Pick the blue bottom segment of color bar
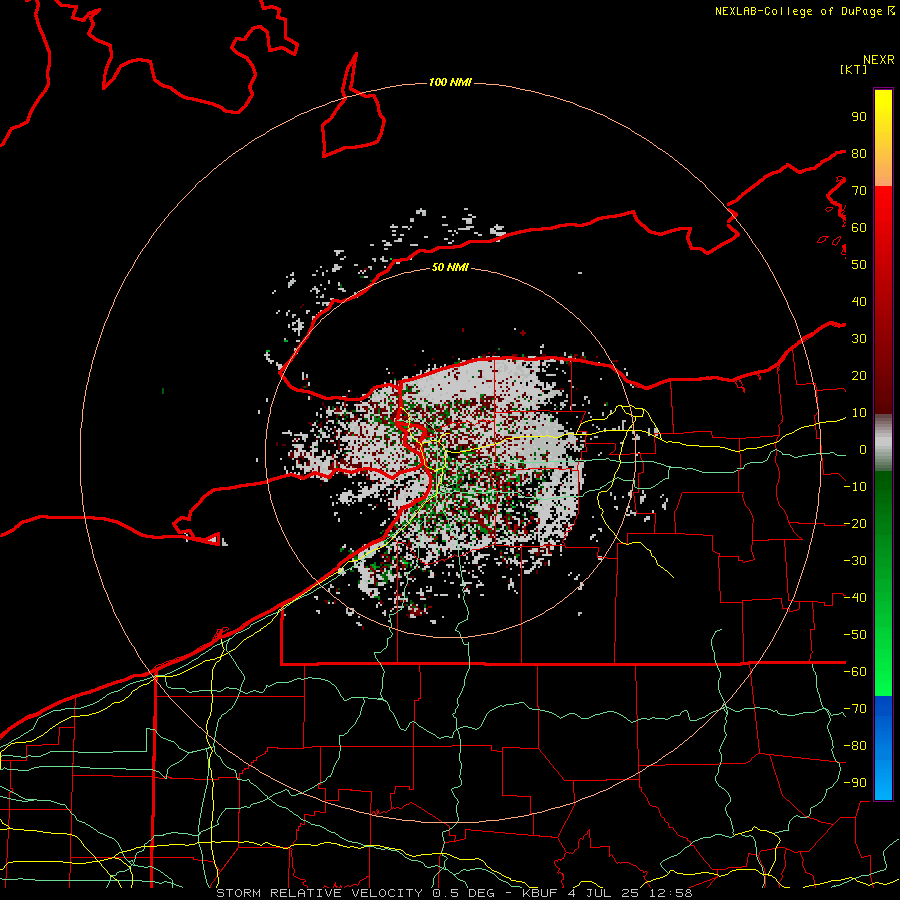Image resolution: width=900 pixels, height=900 pixels. tap(883, 748)
